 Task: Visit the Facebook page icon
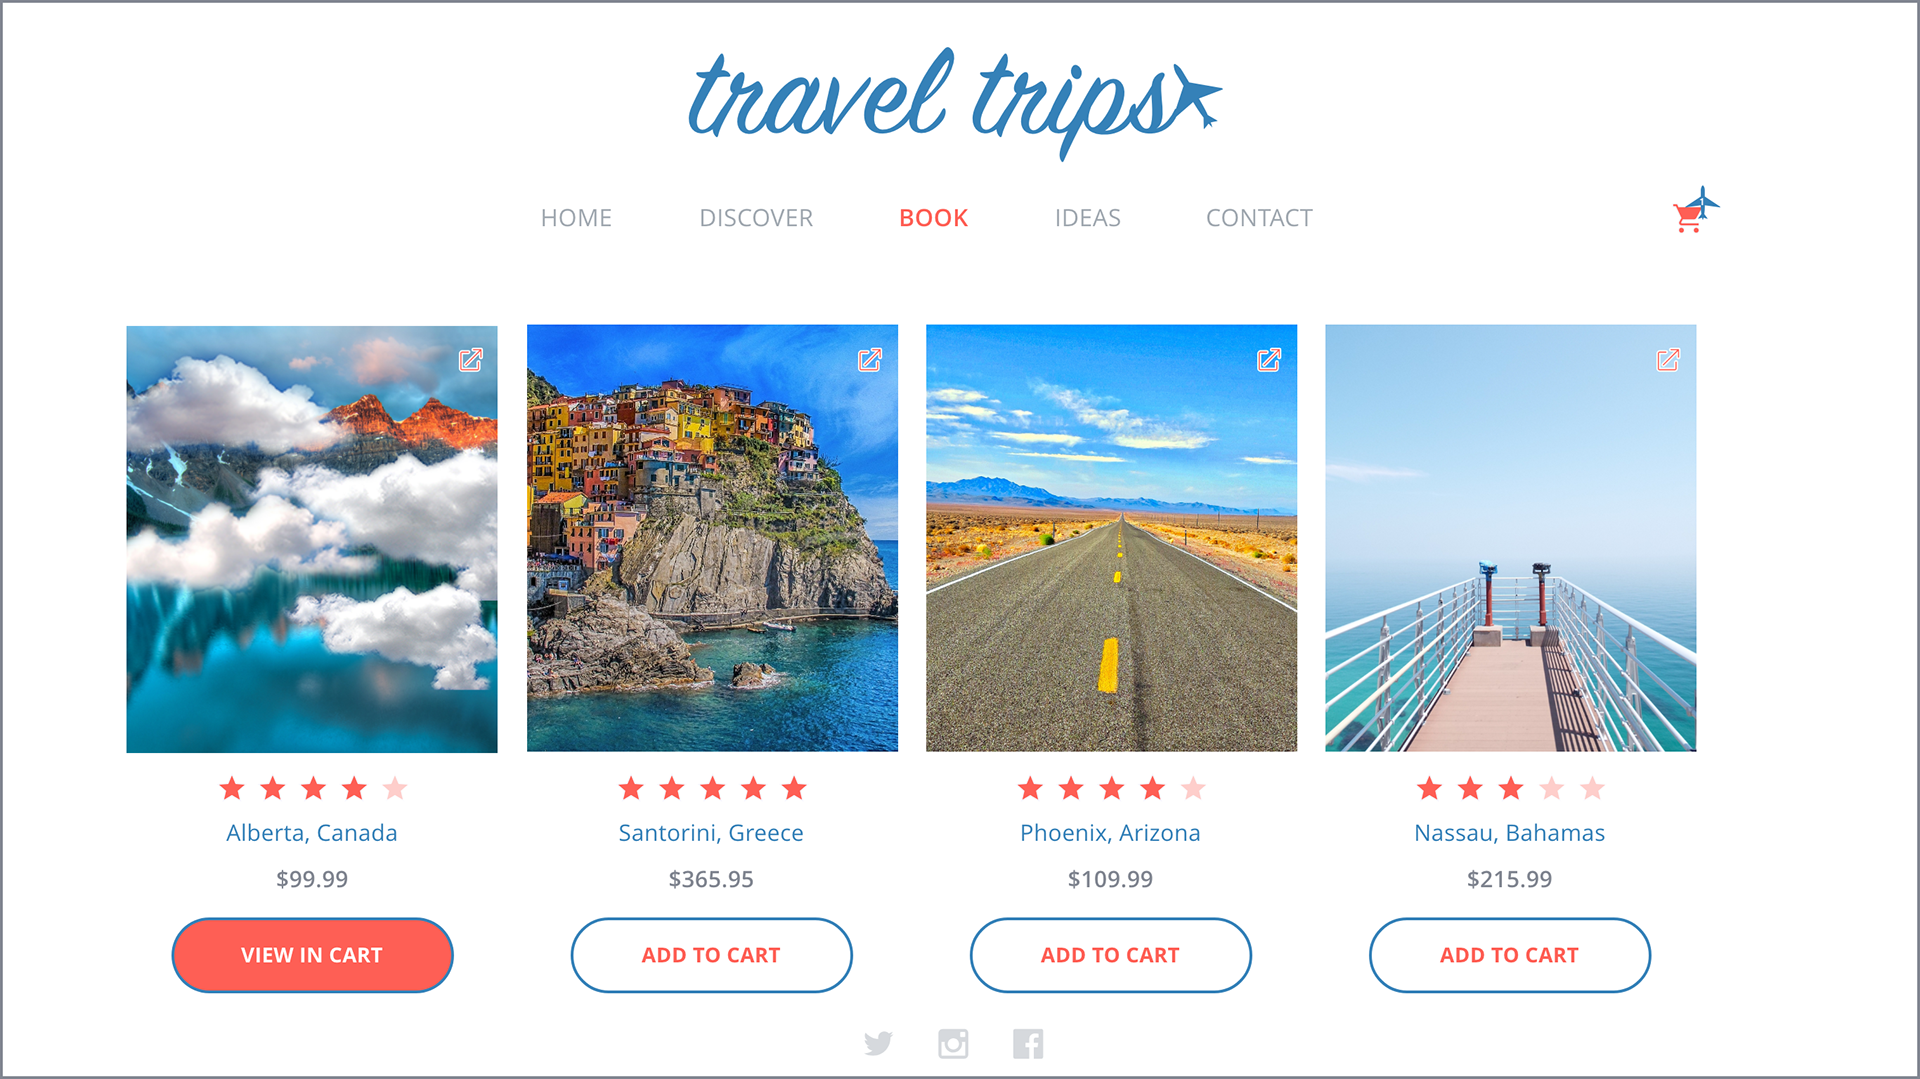coord(1028,1044)
